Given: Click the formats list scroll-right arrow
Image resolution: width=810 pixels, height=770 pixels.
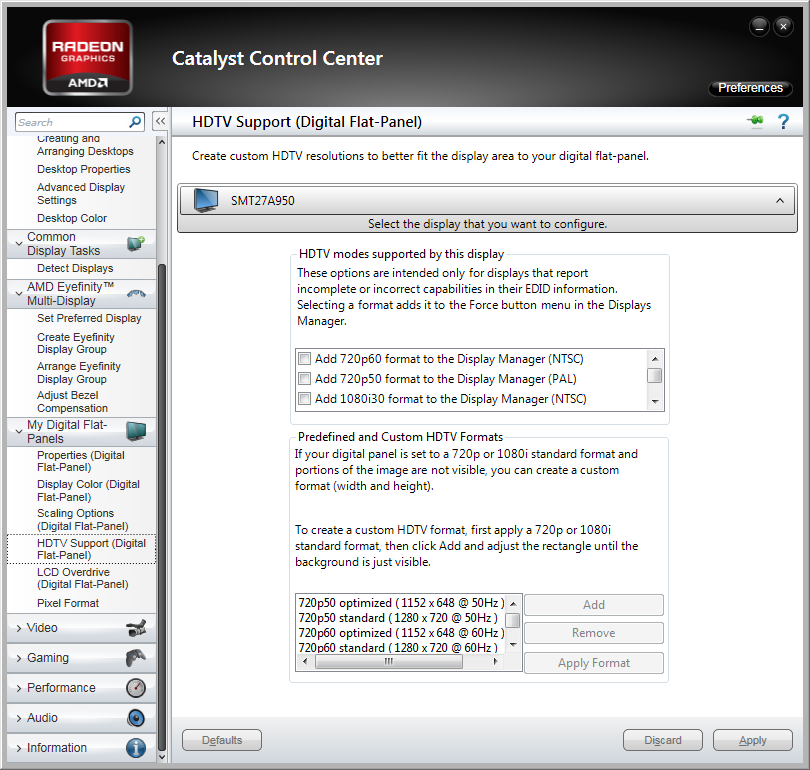Looking at the screenshot, I should point(495,662).
